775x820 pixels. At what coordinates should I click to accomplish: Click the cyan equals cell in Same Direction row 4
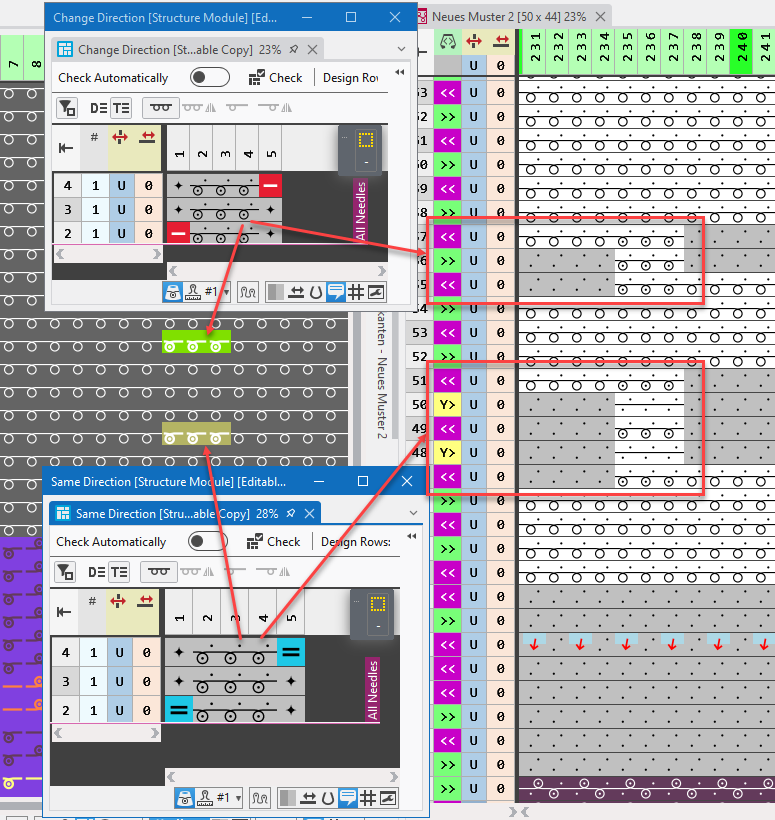click(x=290, y=652)
